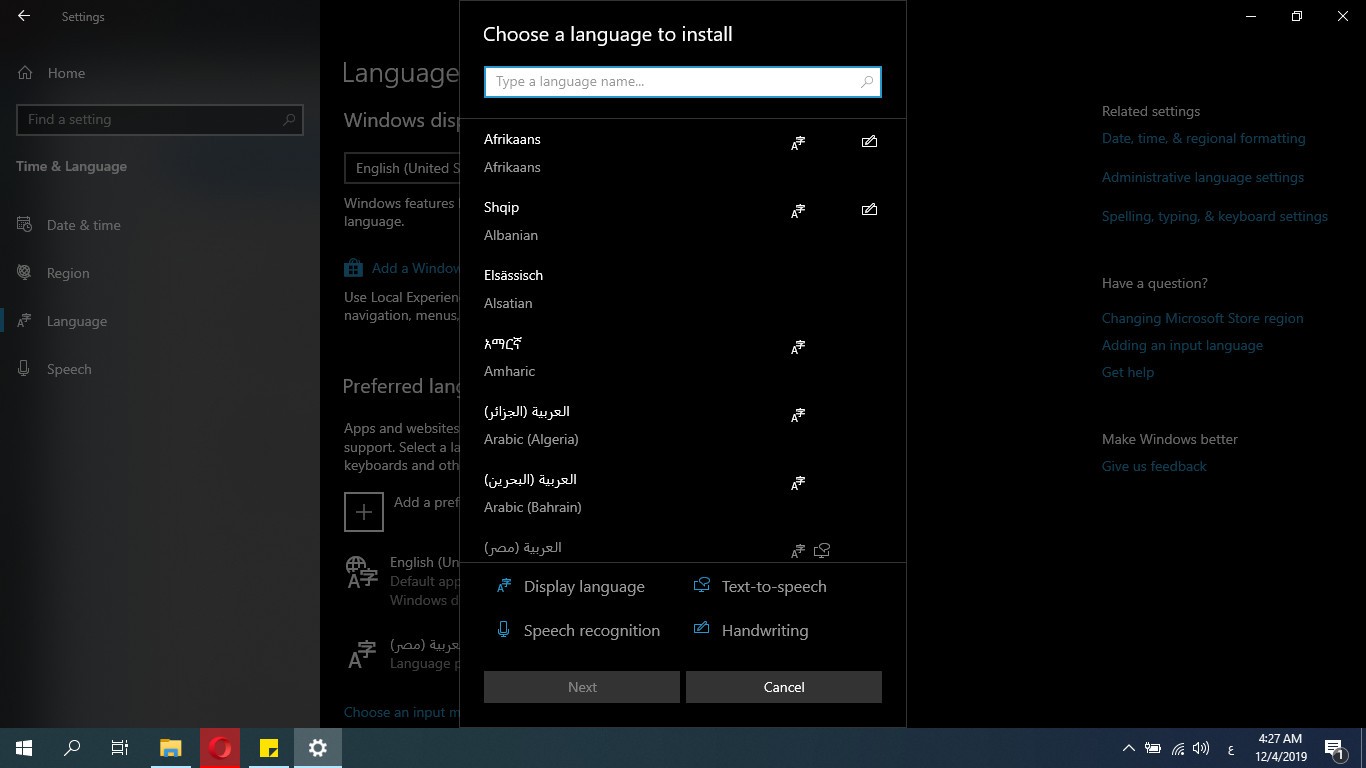Click the Date & time sidebar icon

(x=25, y=225)
